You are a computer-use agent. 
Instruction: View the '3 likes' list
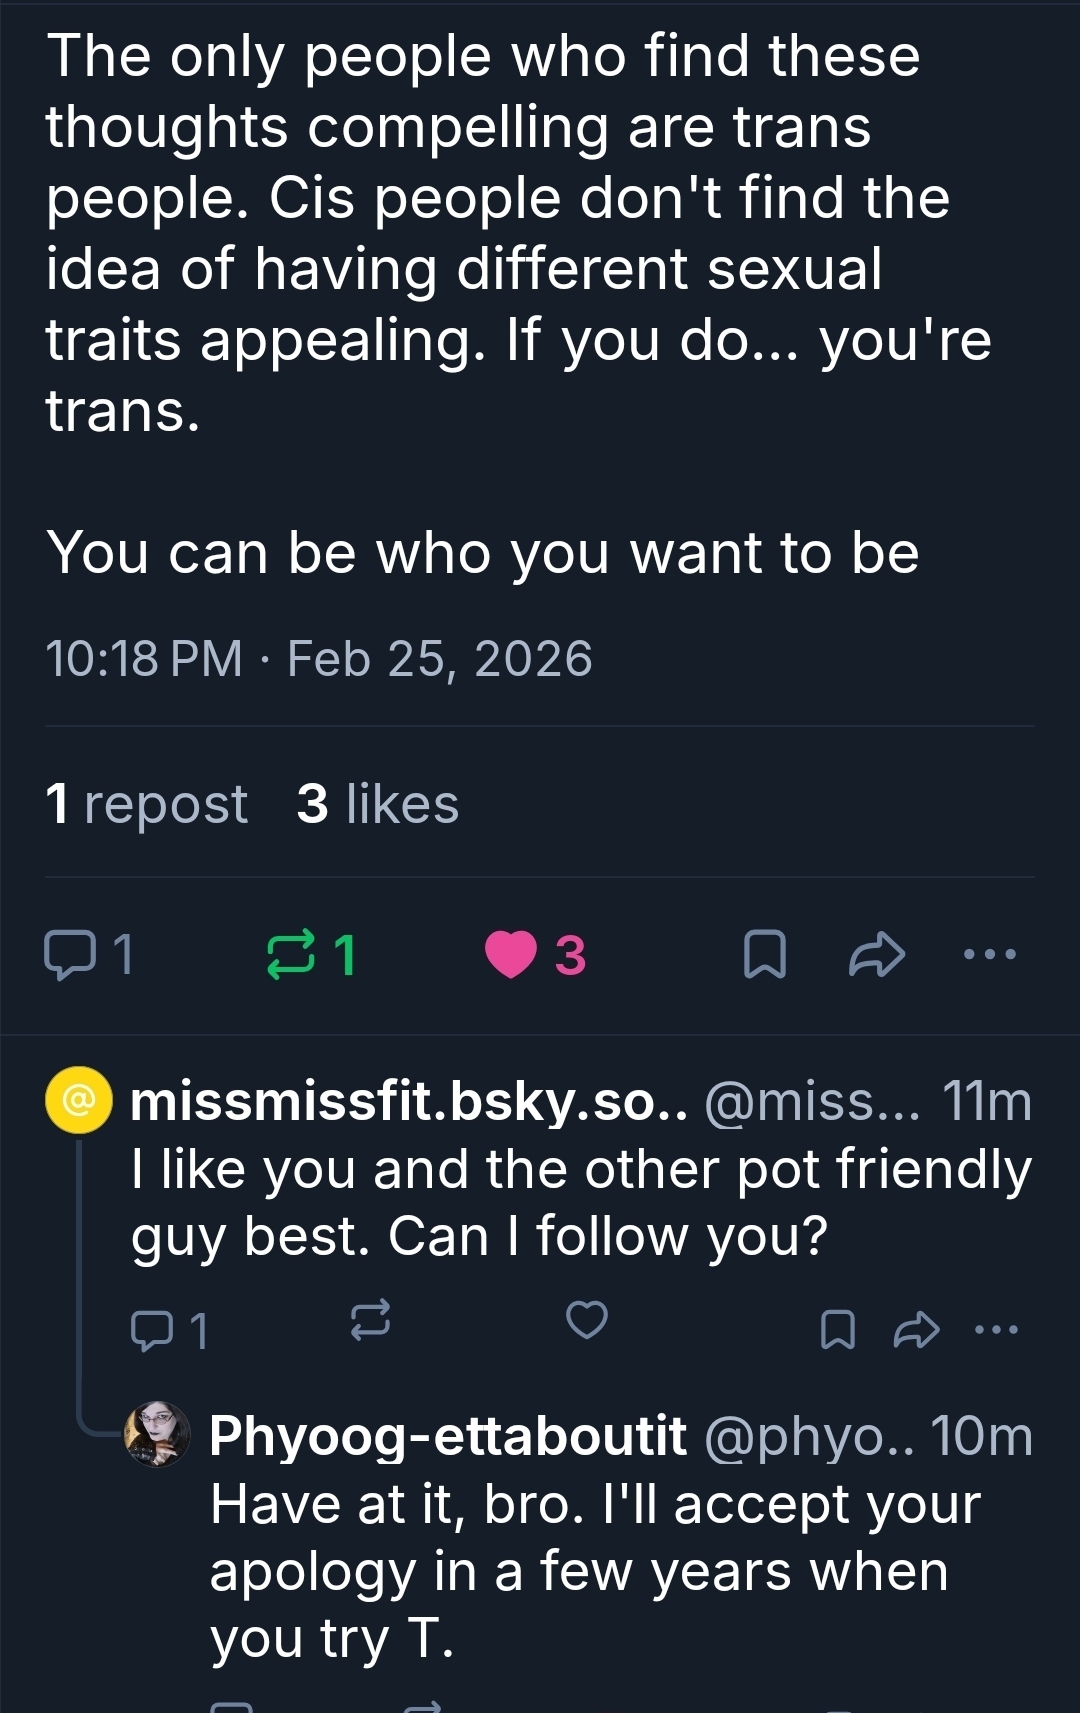(377, 804)
